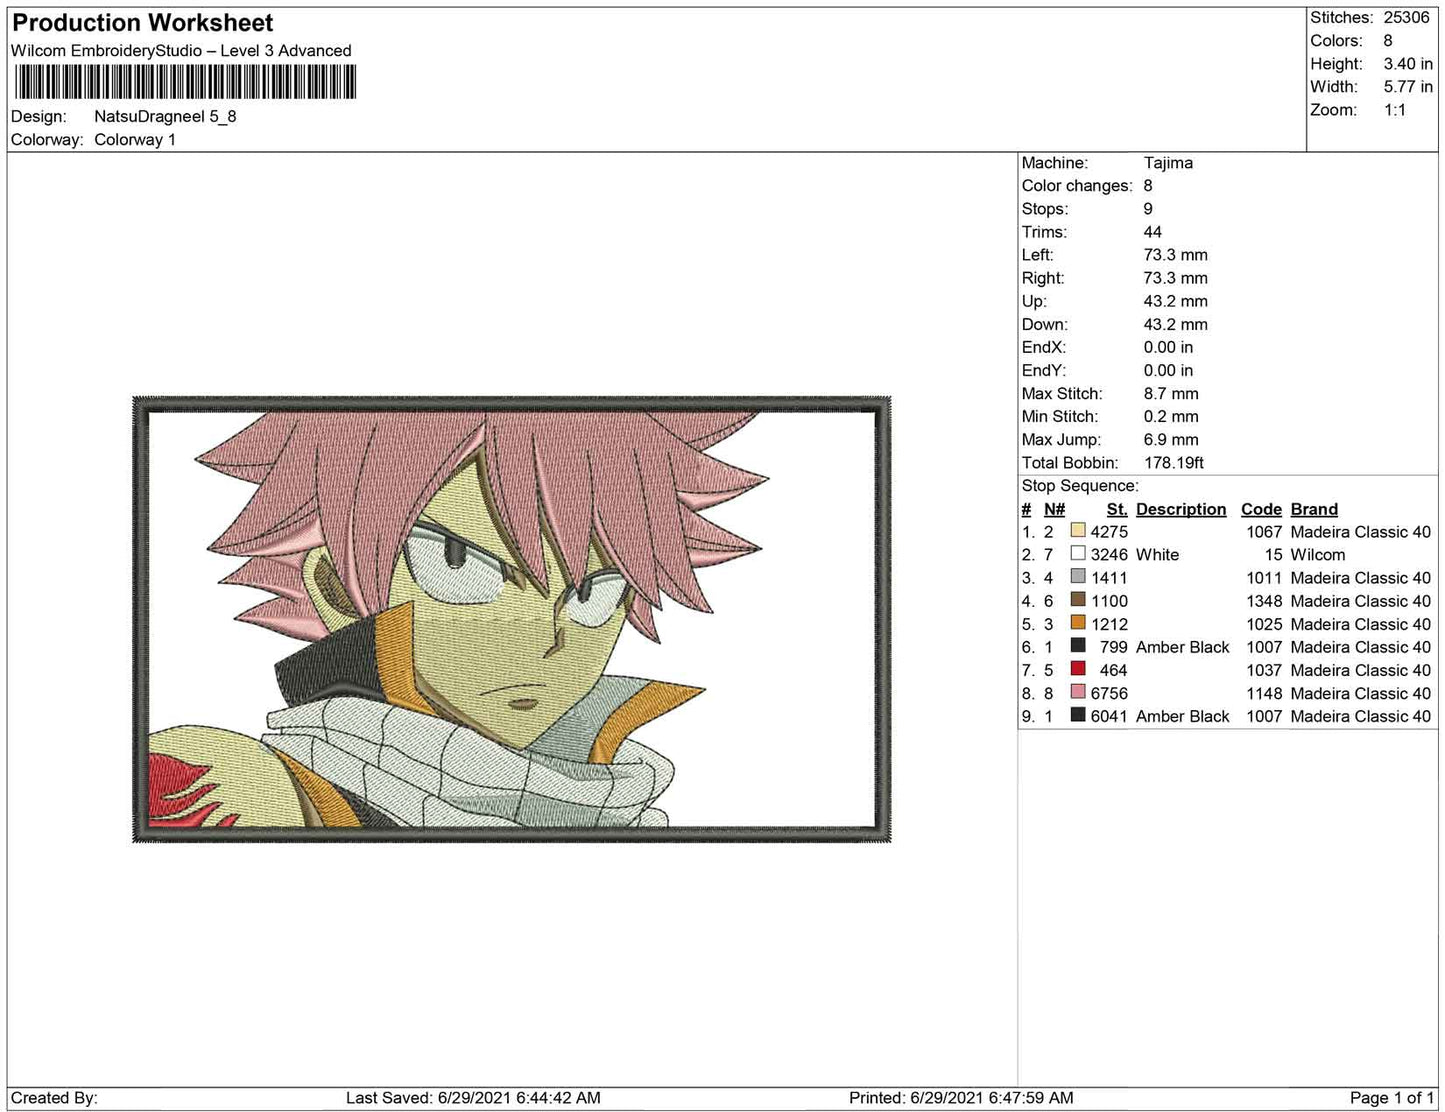
Task: Select the Min Stitch value "0.2 mm"
Action: (x=1171, y=416)
